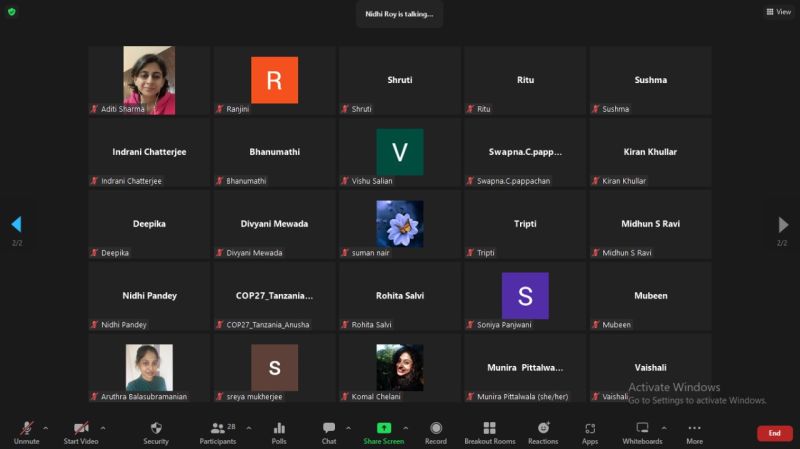Viewport: 800px width, 449px height.
Task: Go to next page of participants
Action: [783, 224]
